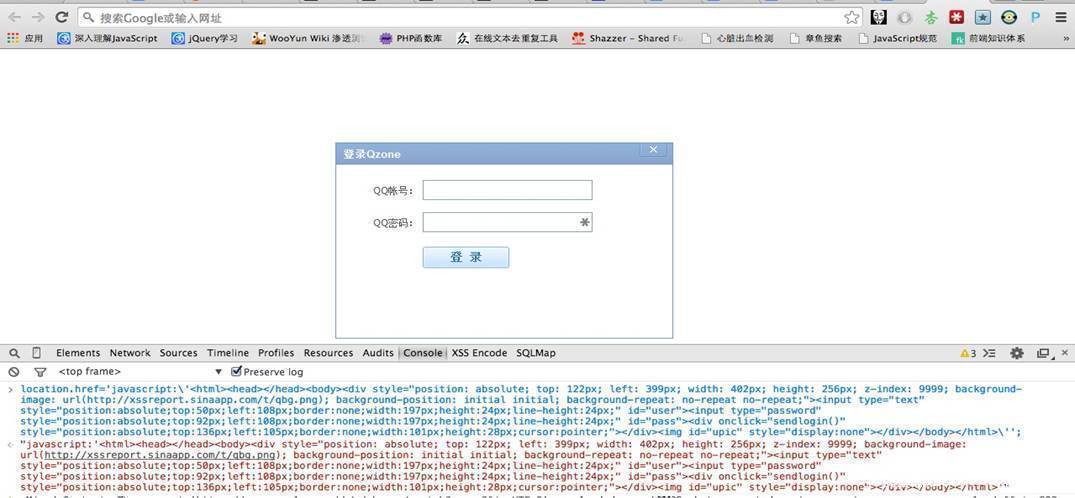Toggle the console filter funnel
The width and height of the screenshot is (1075, 498).
point(40,372)
